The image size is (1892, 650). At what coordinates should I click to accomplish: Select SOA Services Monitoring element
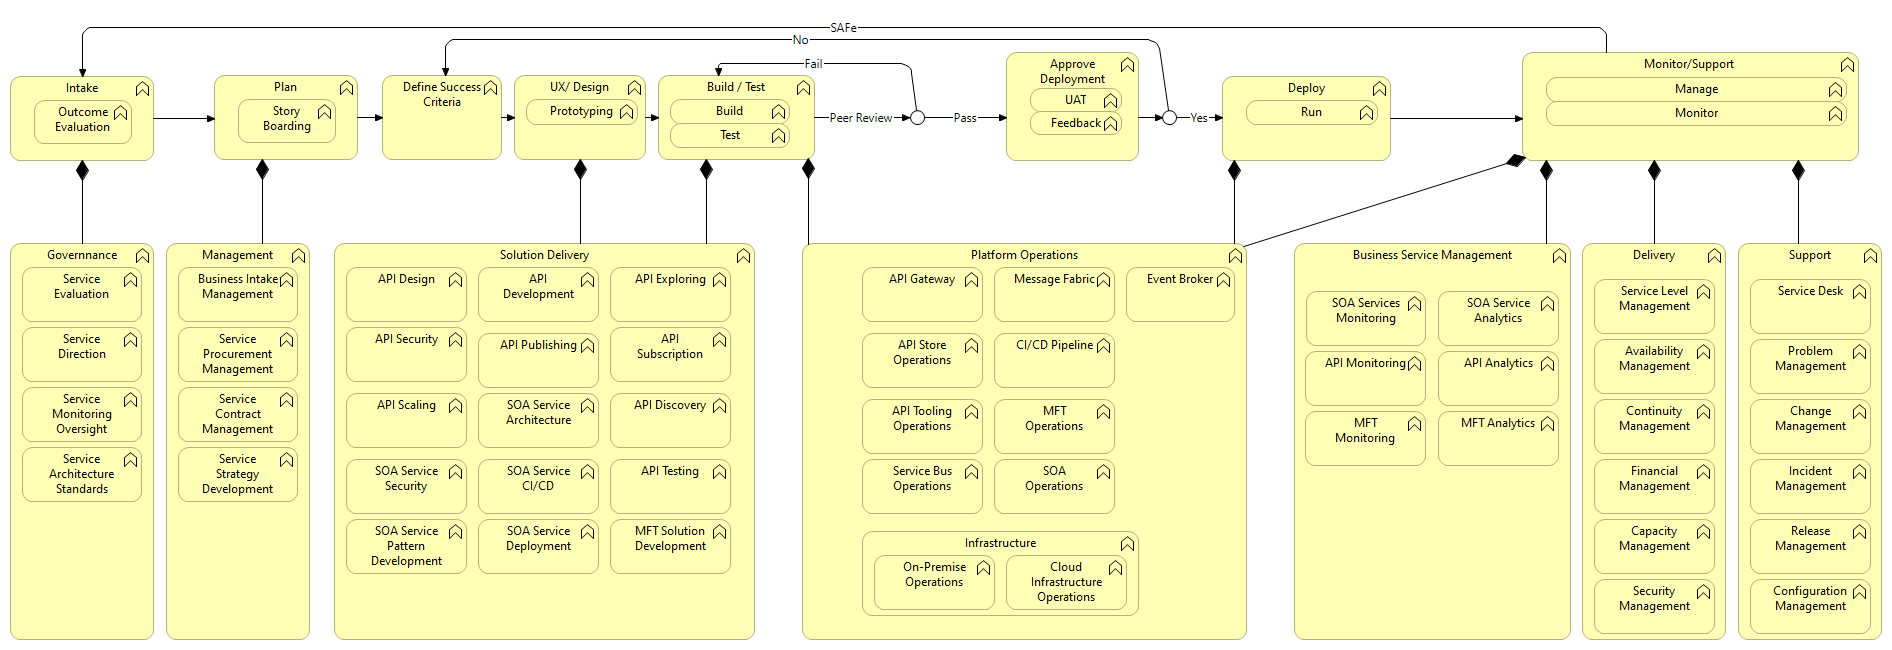click(x=1366, y=319)
